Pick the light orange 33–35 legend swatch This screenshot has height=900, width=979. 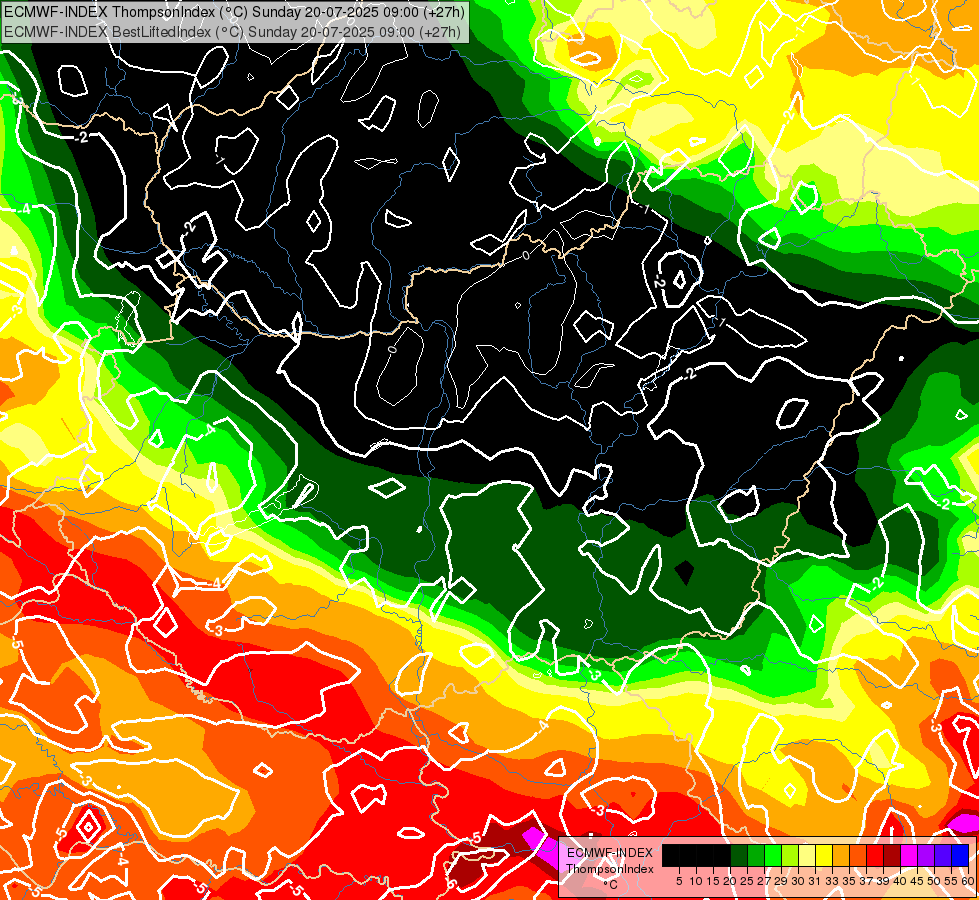(841, 856)
